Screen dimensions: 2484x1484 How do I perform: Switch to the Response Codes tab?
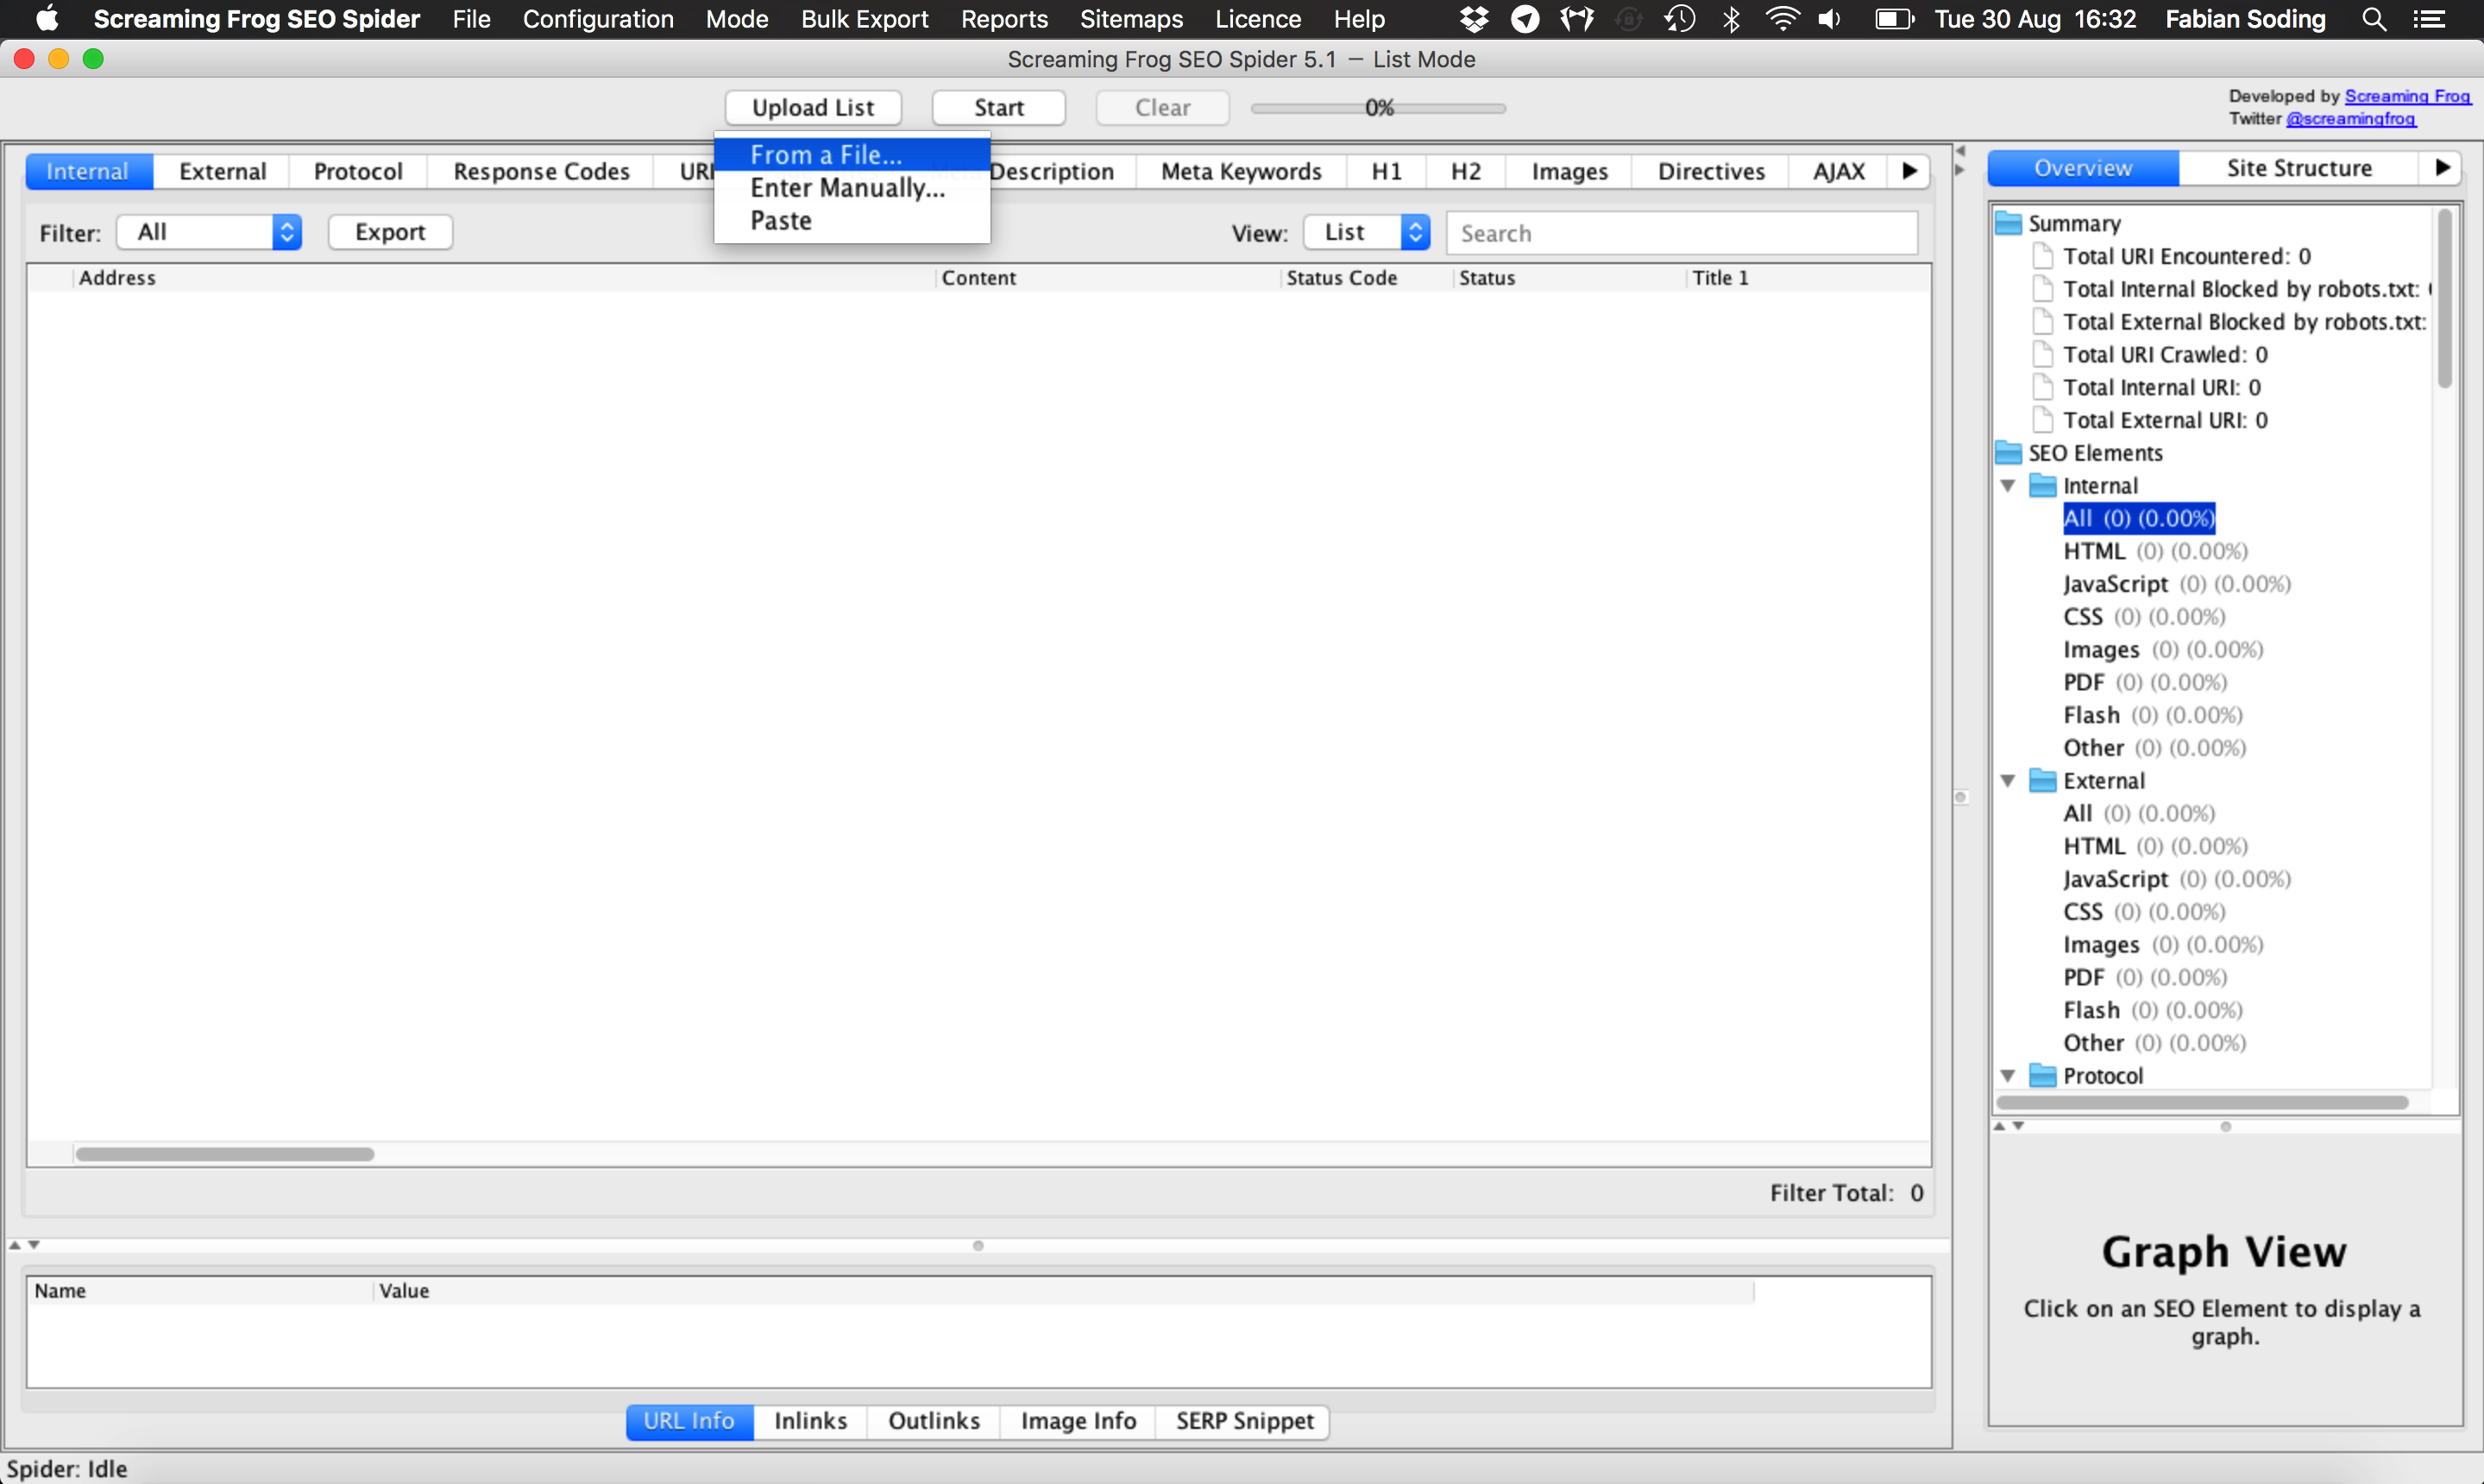[x=541, y=171]
